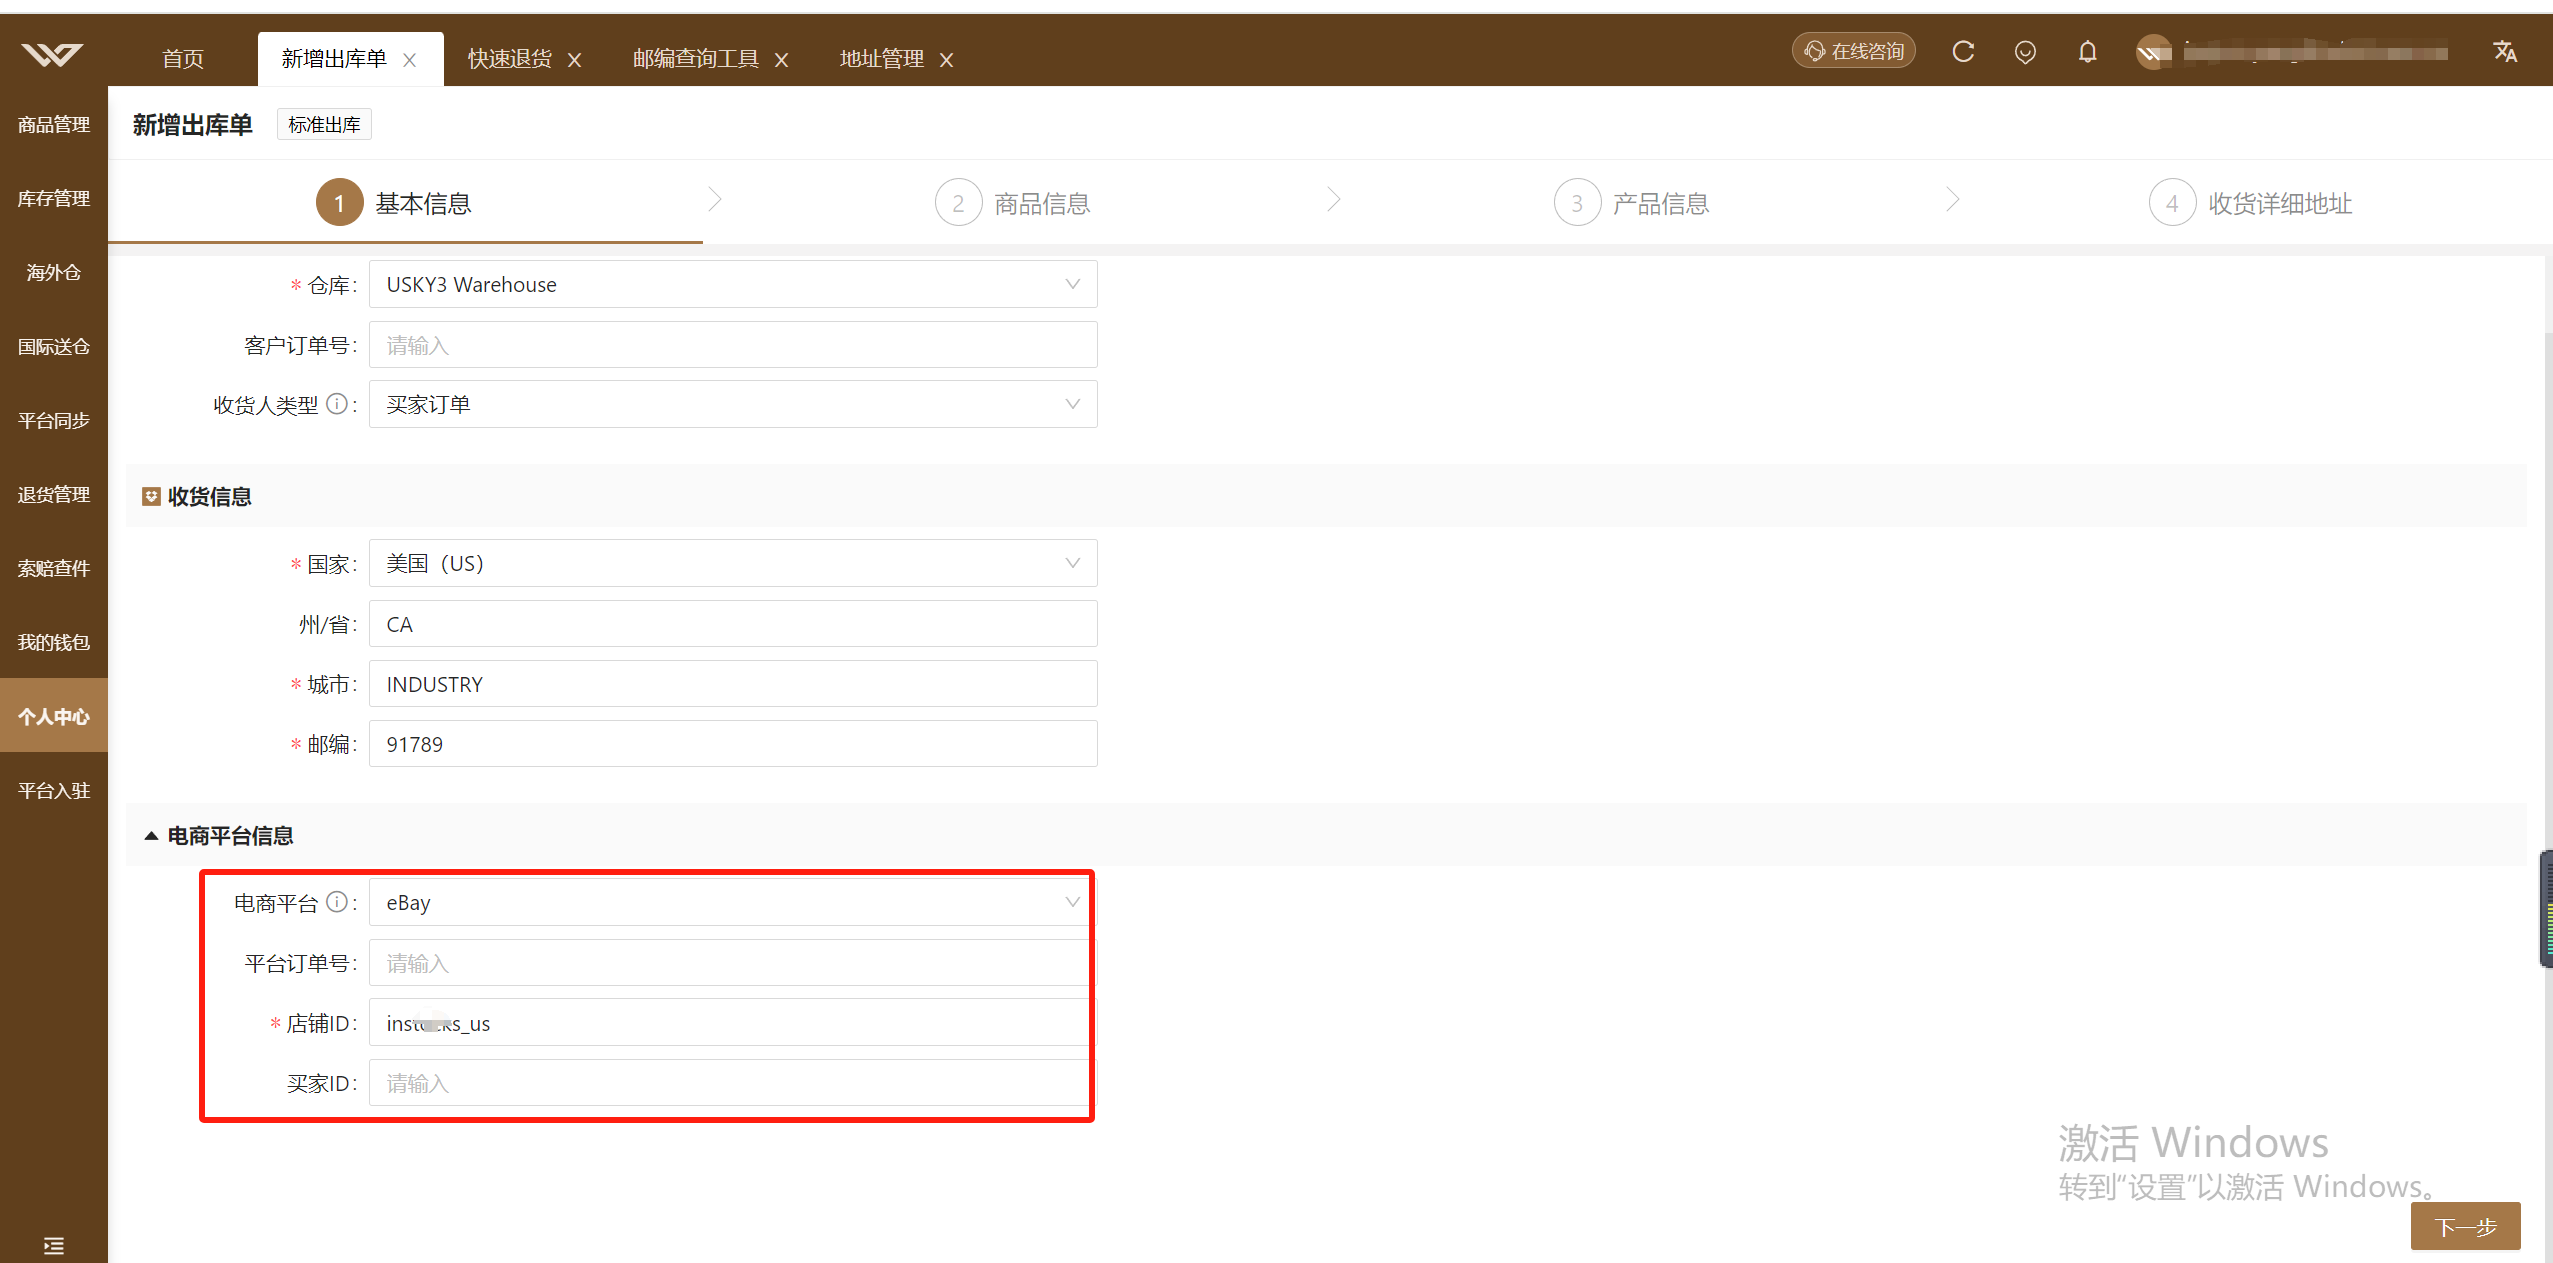This screenshot has width=2553, height=1263.
Task: Click the 买家ID input field
Action: pos(733,1082)
